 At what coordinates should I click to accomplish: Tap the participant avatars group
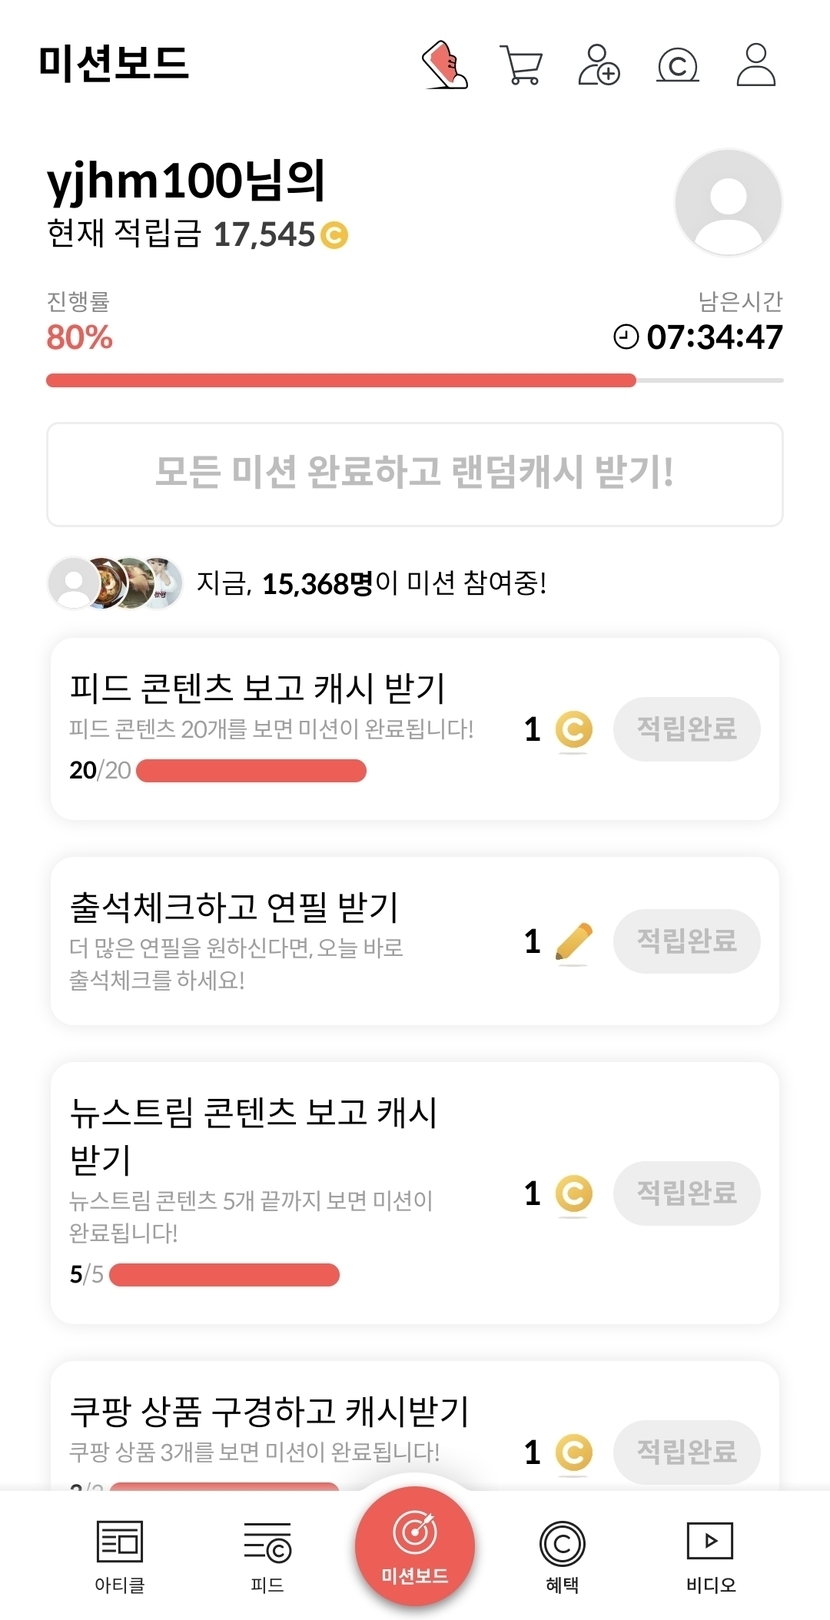[x=116, y=583]
